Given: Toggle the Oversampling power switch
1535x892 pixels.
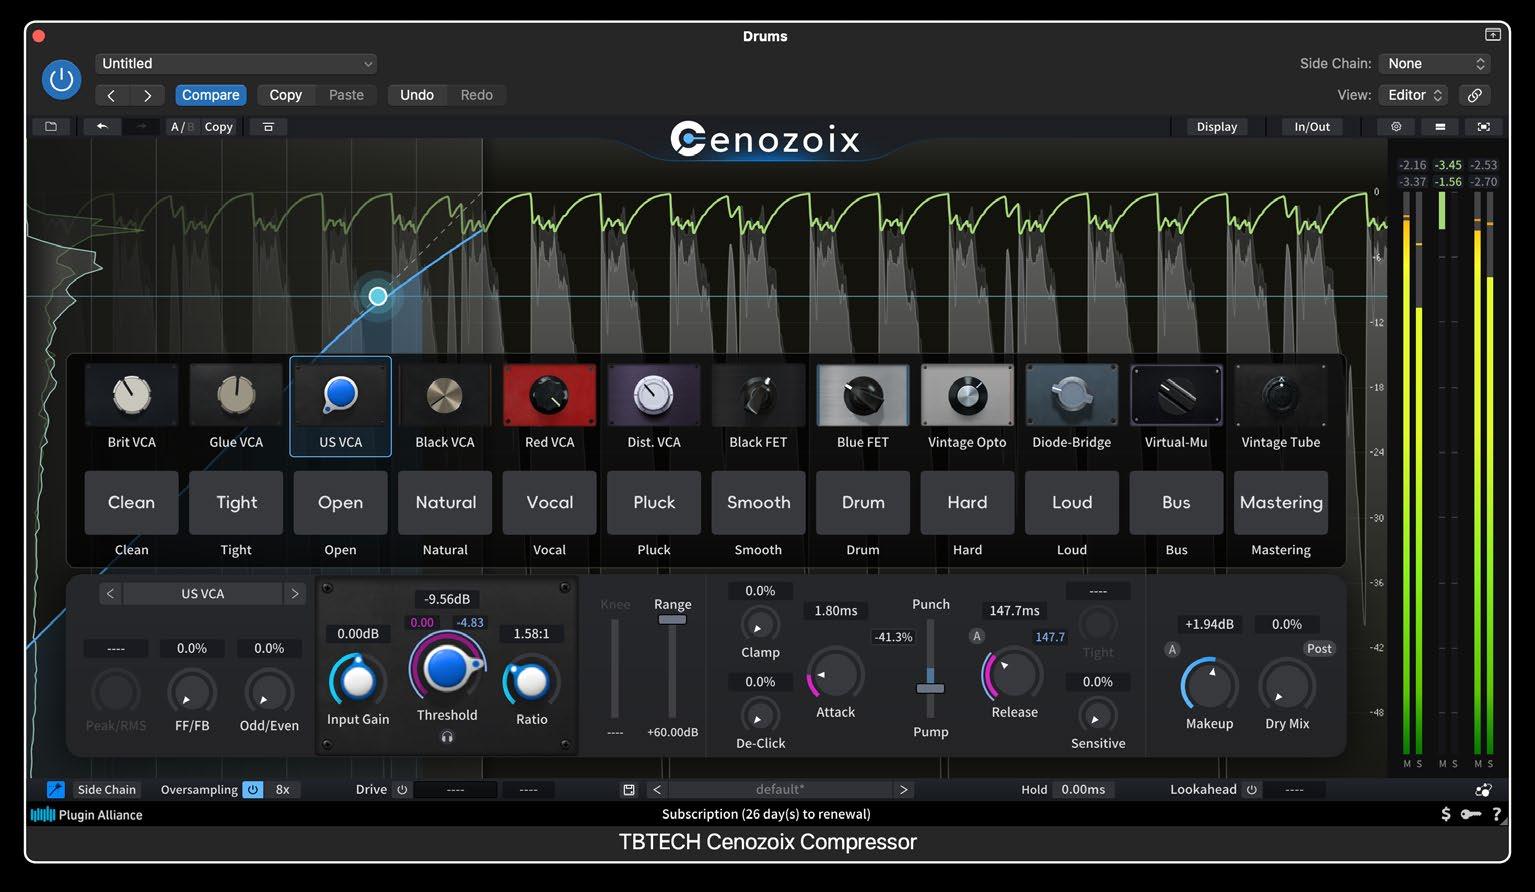Looking at the screenshot, I should coord(253,790).
